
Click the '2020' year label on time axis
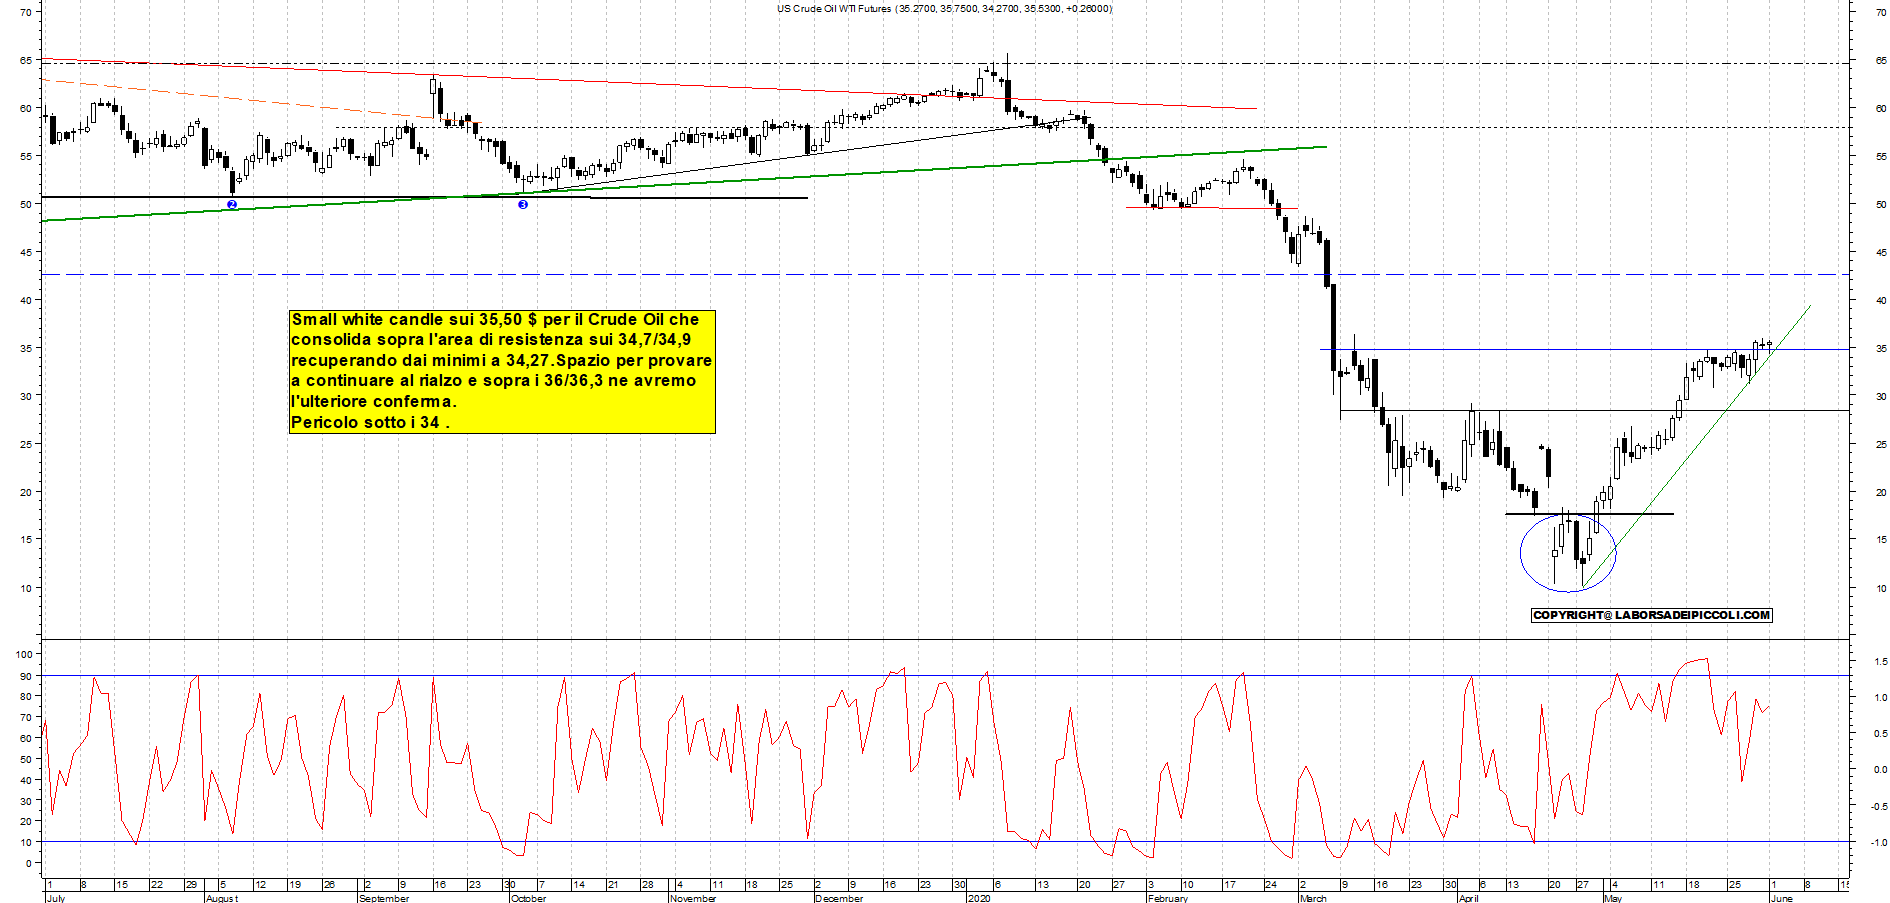(978, 898)
